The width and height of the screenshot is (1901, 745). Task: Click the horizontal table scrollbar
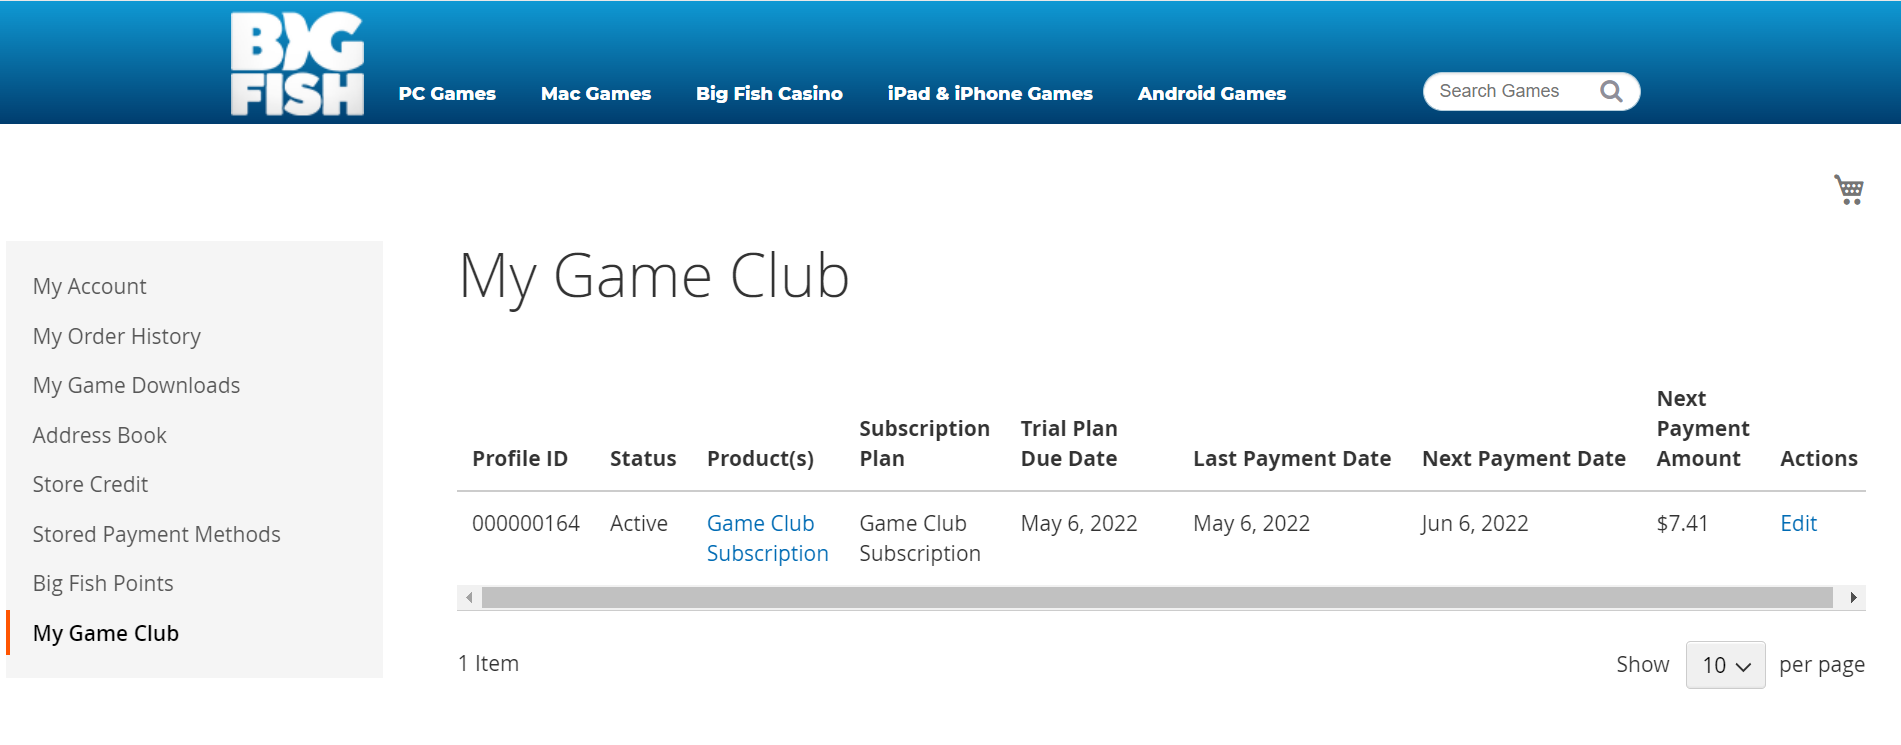click(1156, 598)
